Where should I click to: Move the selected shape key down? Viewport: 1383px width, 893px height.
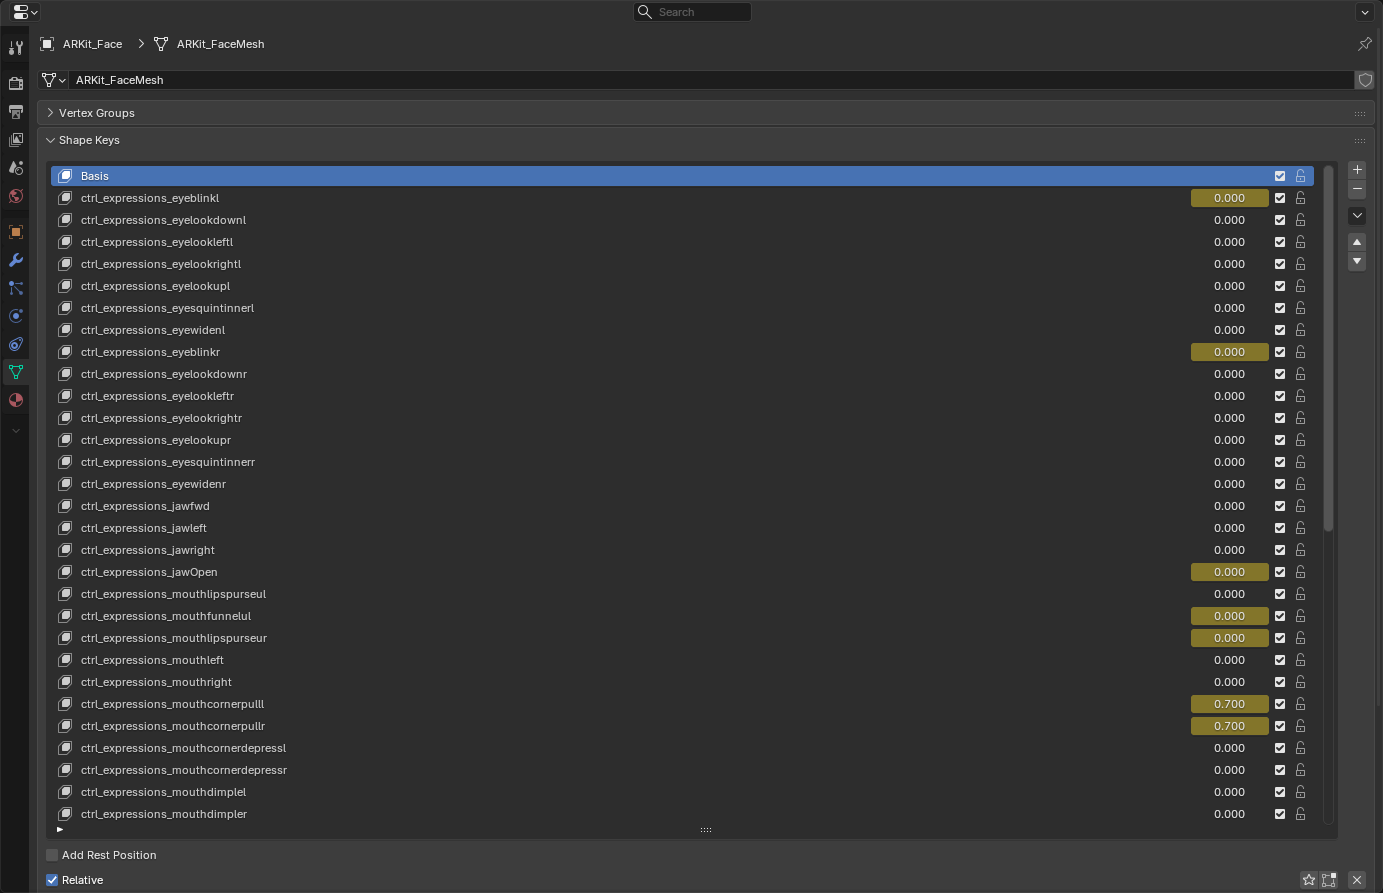click(x=1357, y=262)
